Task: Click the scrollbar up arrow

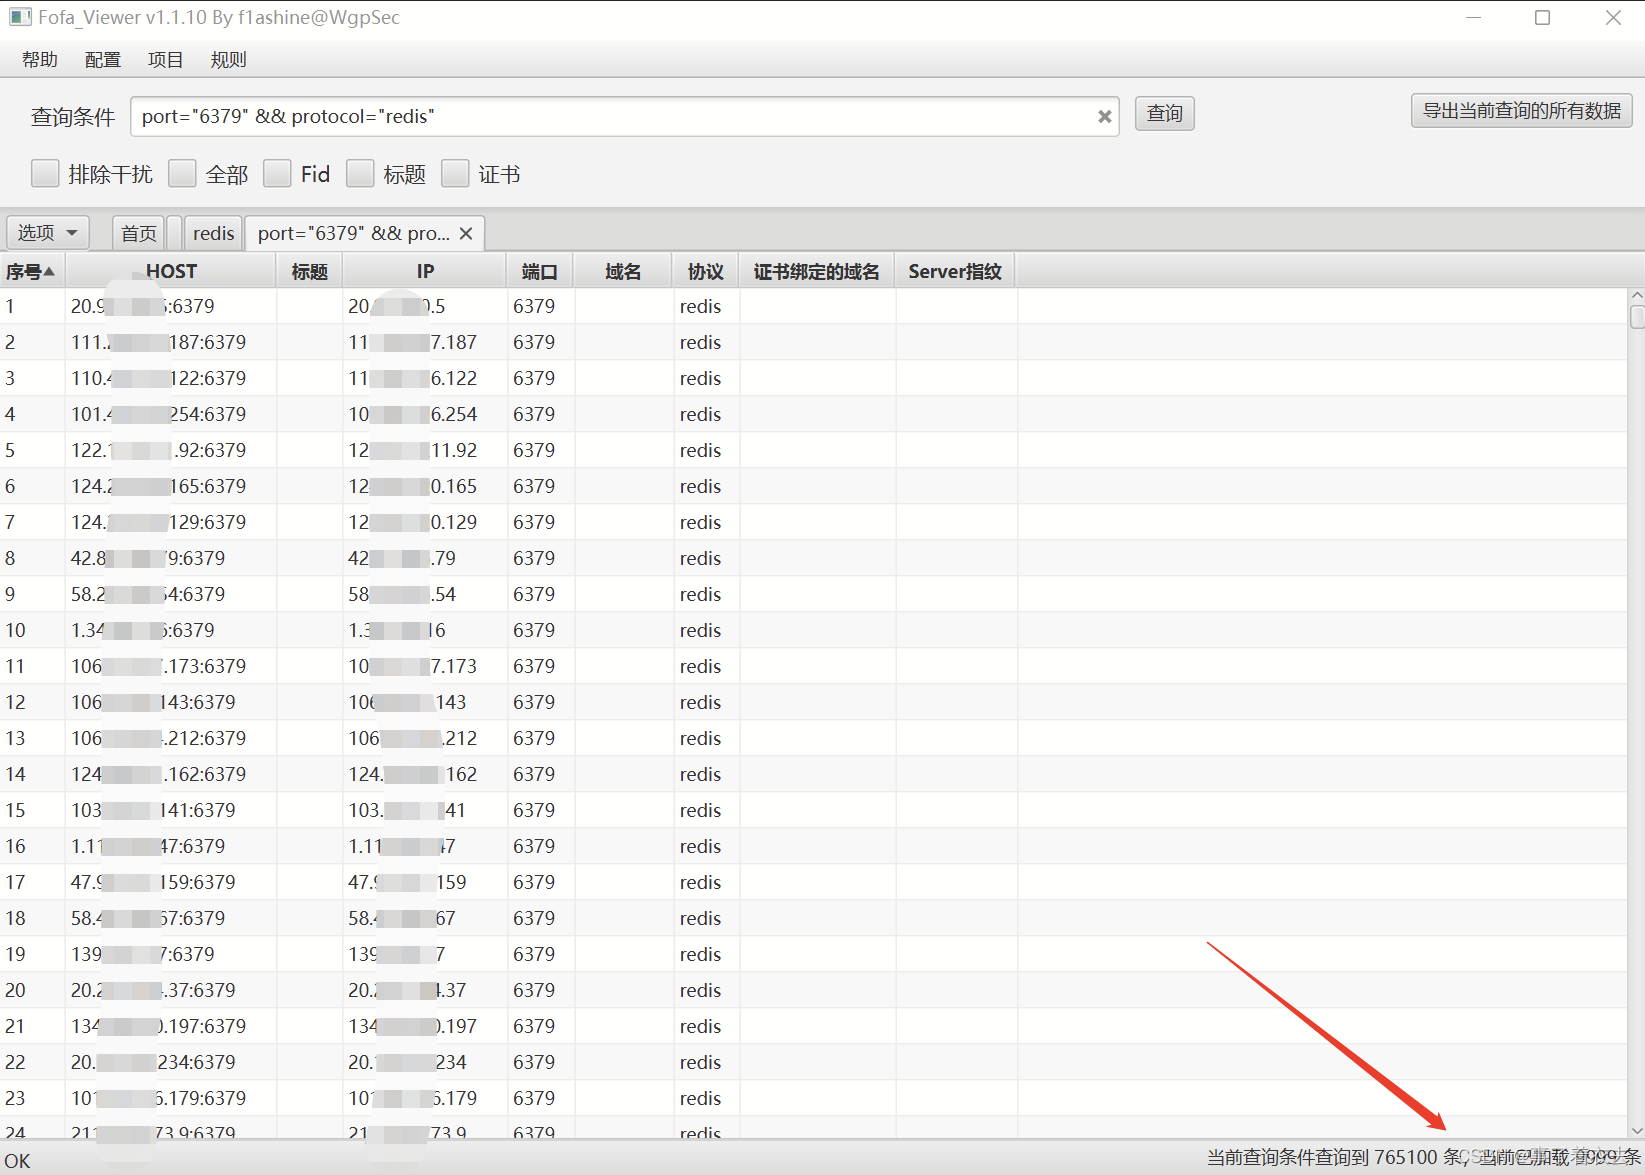Action: click(1634, 294)
